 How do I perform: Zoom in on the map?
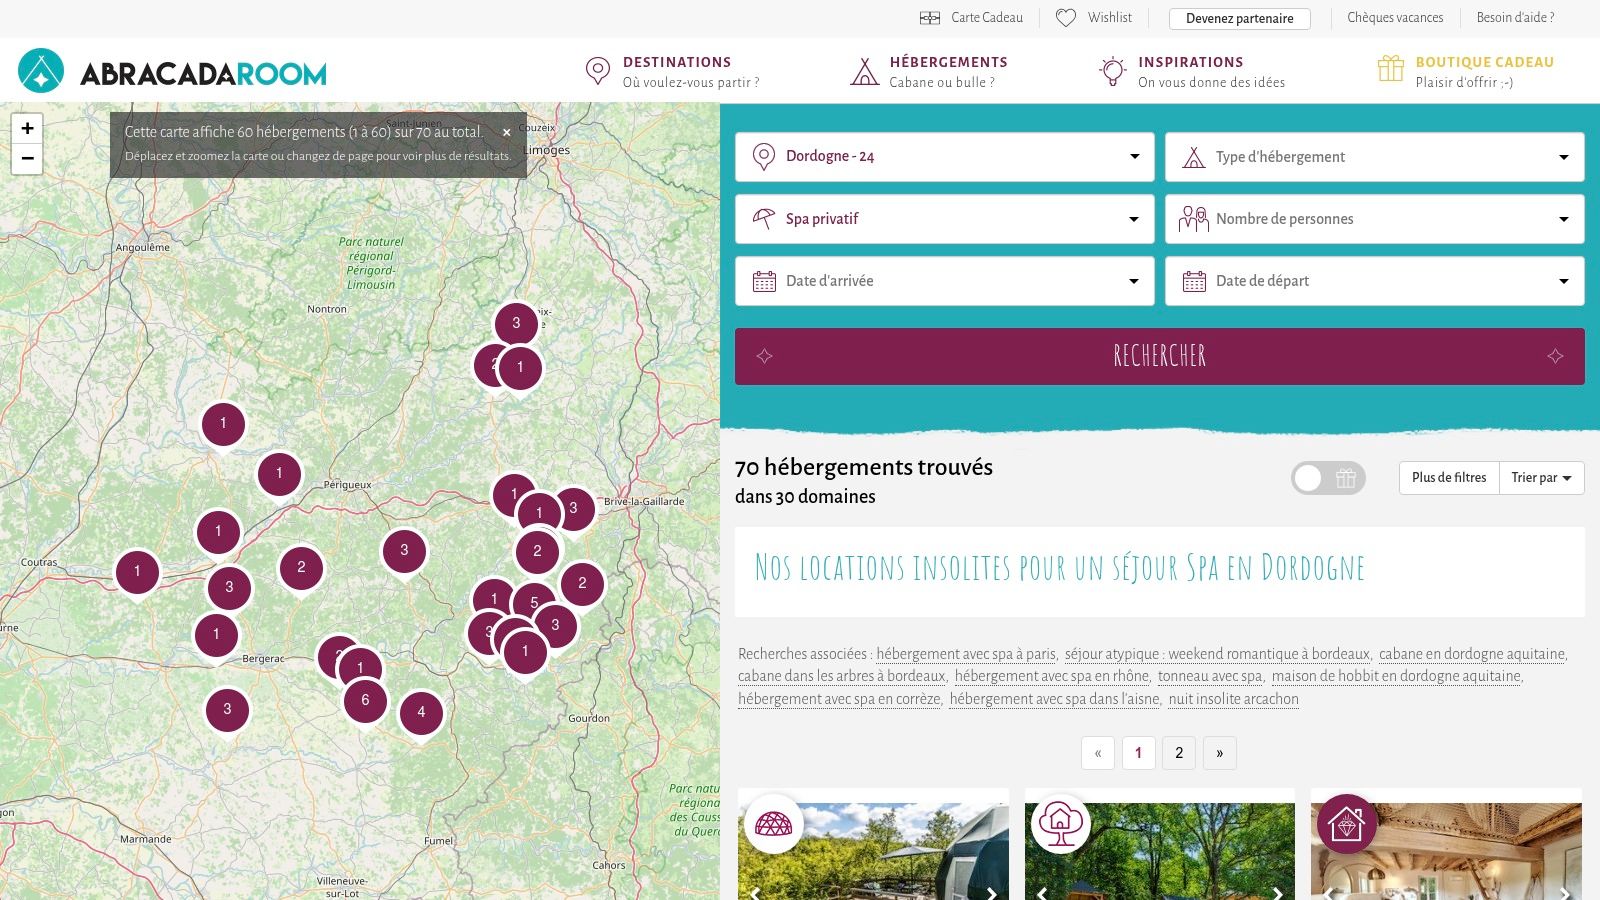tap(27, 128)
